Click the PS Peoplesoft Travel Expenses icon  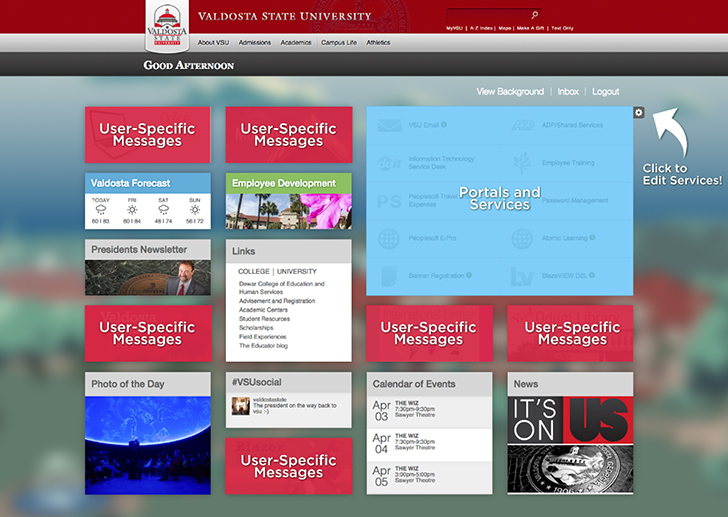coord(389,201)
